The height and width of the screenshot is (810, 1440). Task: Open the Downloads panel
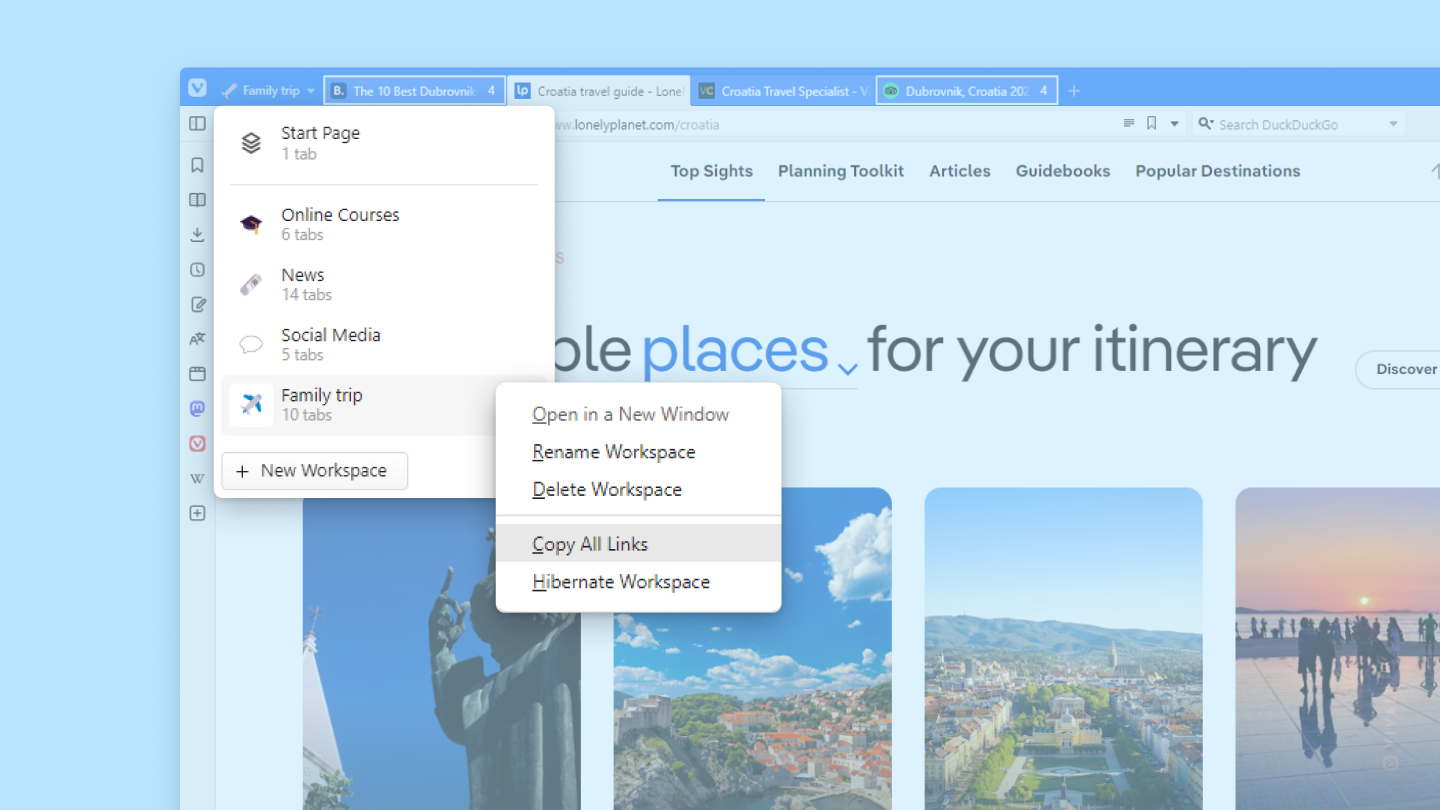(197, 235)
